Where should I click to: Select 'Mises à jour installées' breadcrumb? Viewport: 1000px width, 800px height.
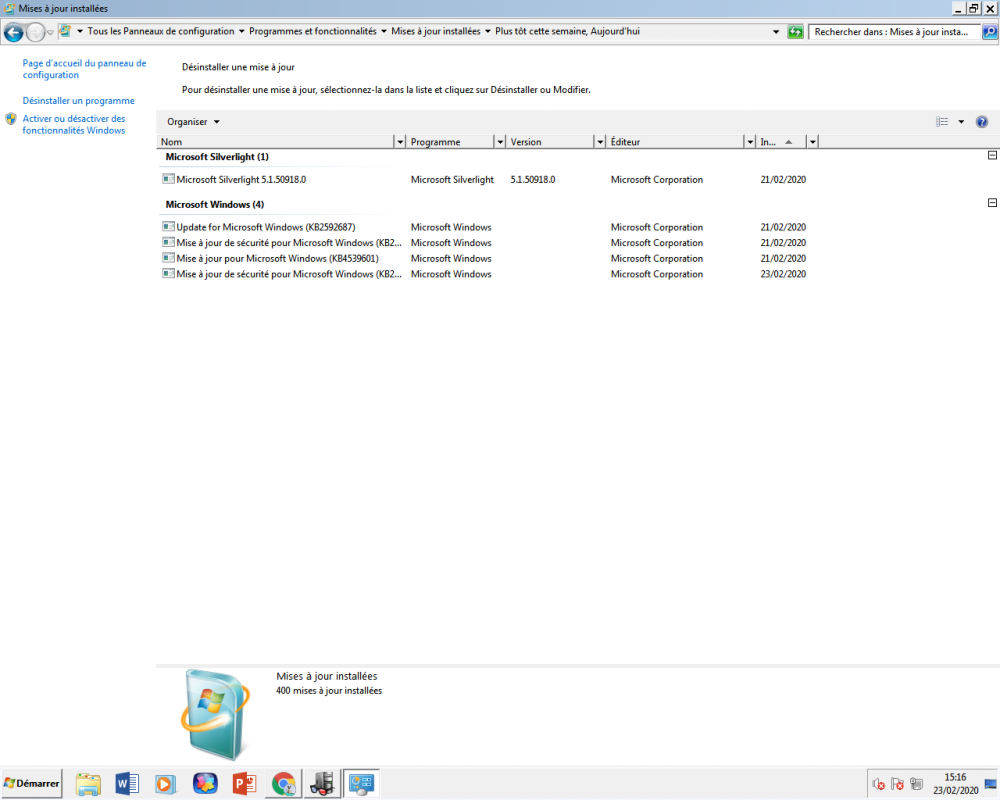pos(436,31)
